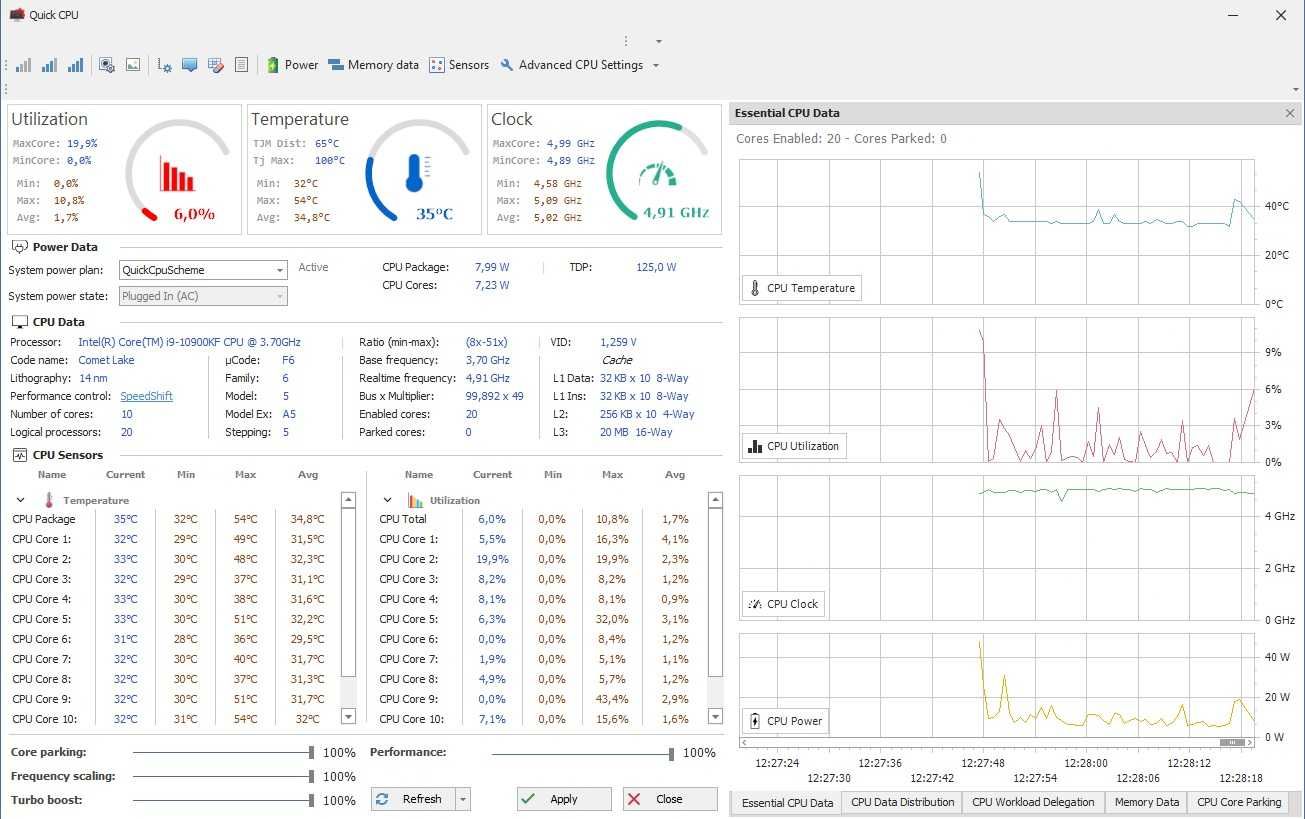
Task: Open the right panel options arrow
Action: [x=1296, y=89]
